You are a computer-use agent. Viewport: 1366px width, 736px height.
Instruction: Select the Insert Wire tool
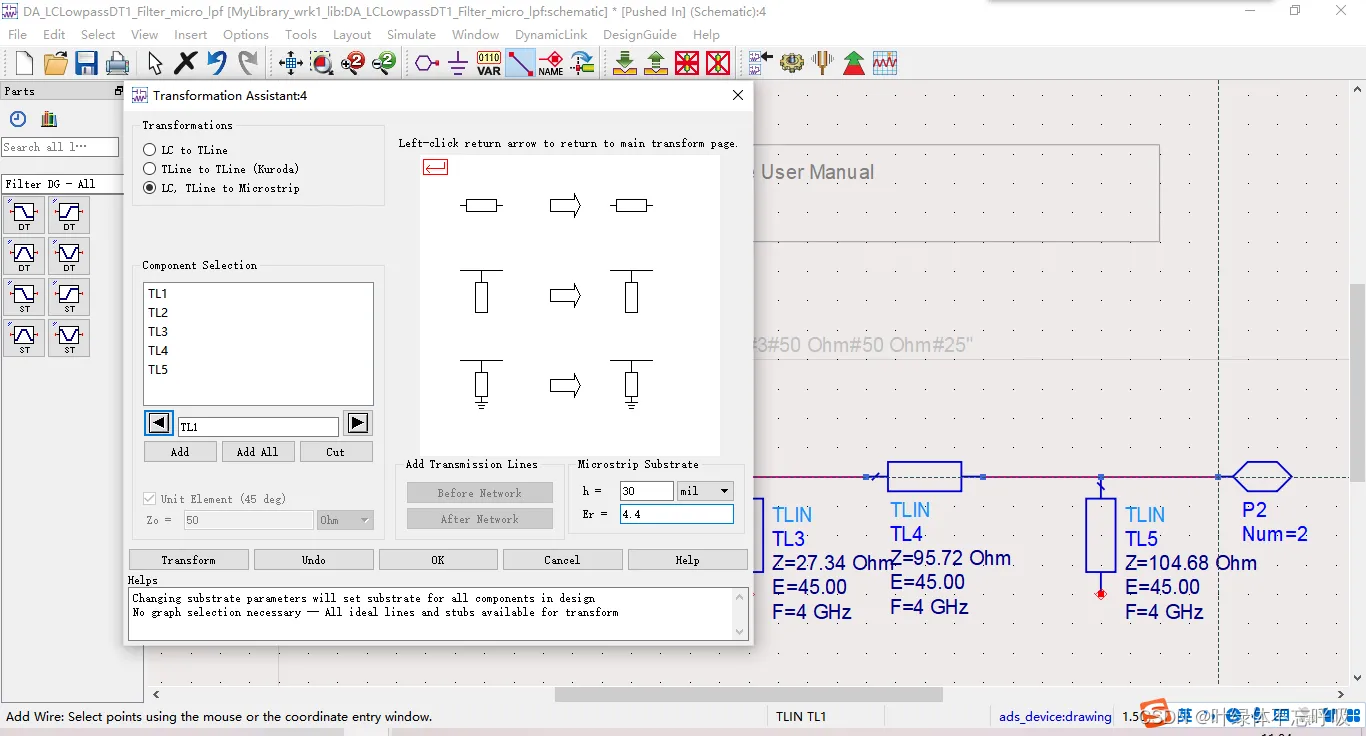pyautogui.click(x=520, y=64)
